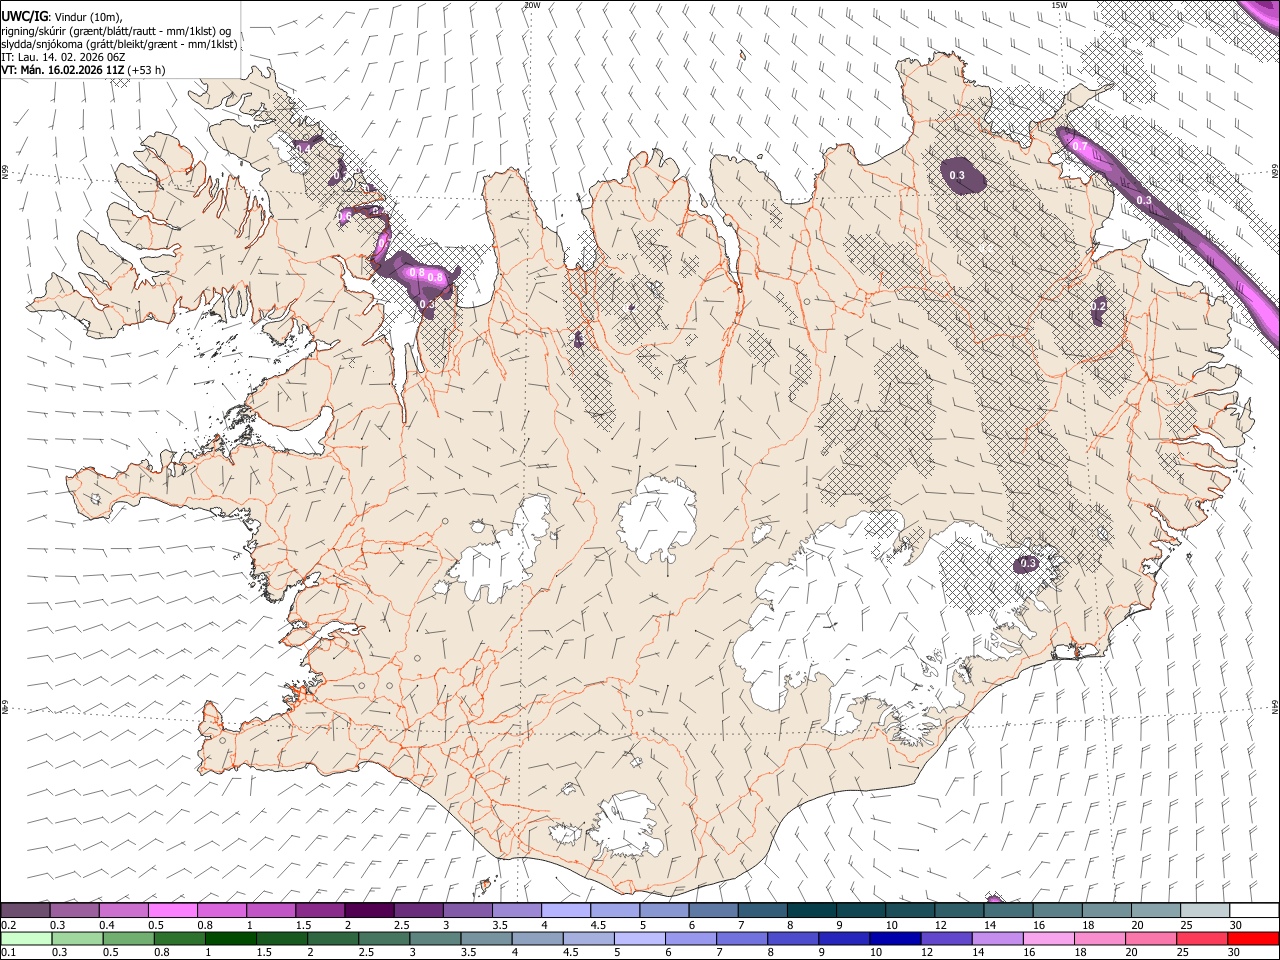Click the "Vindur (10m)" header text

point(88,17)
